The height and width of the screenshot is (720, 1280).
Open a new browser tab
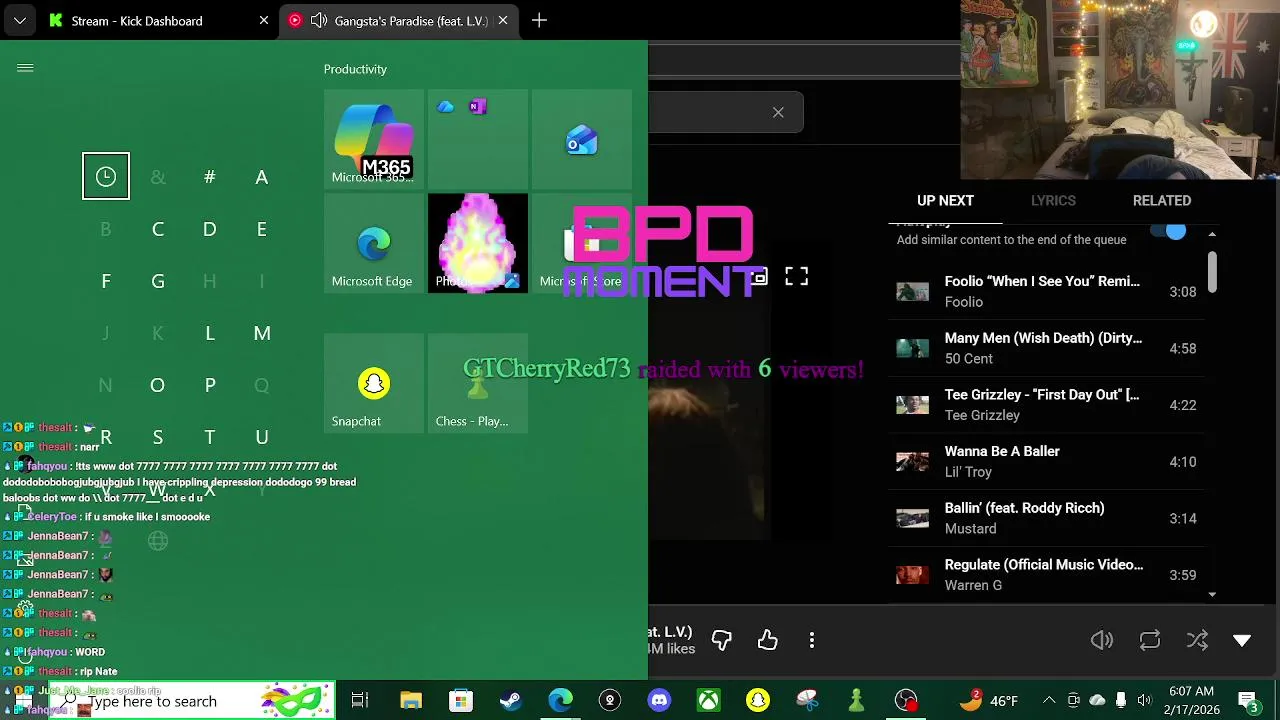pos(539,20)
